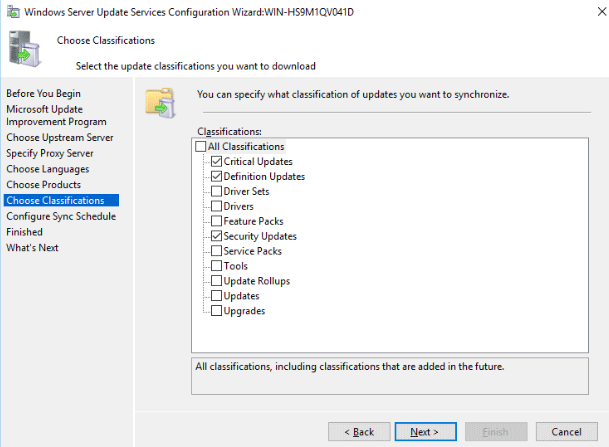The width and height of the screenshot is (609, 447).
Task: Check the All Classifications checkbox
Action: click(200, 147)
